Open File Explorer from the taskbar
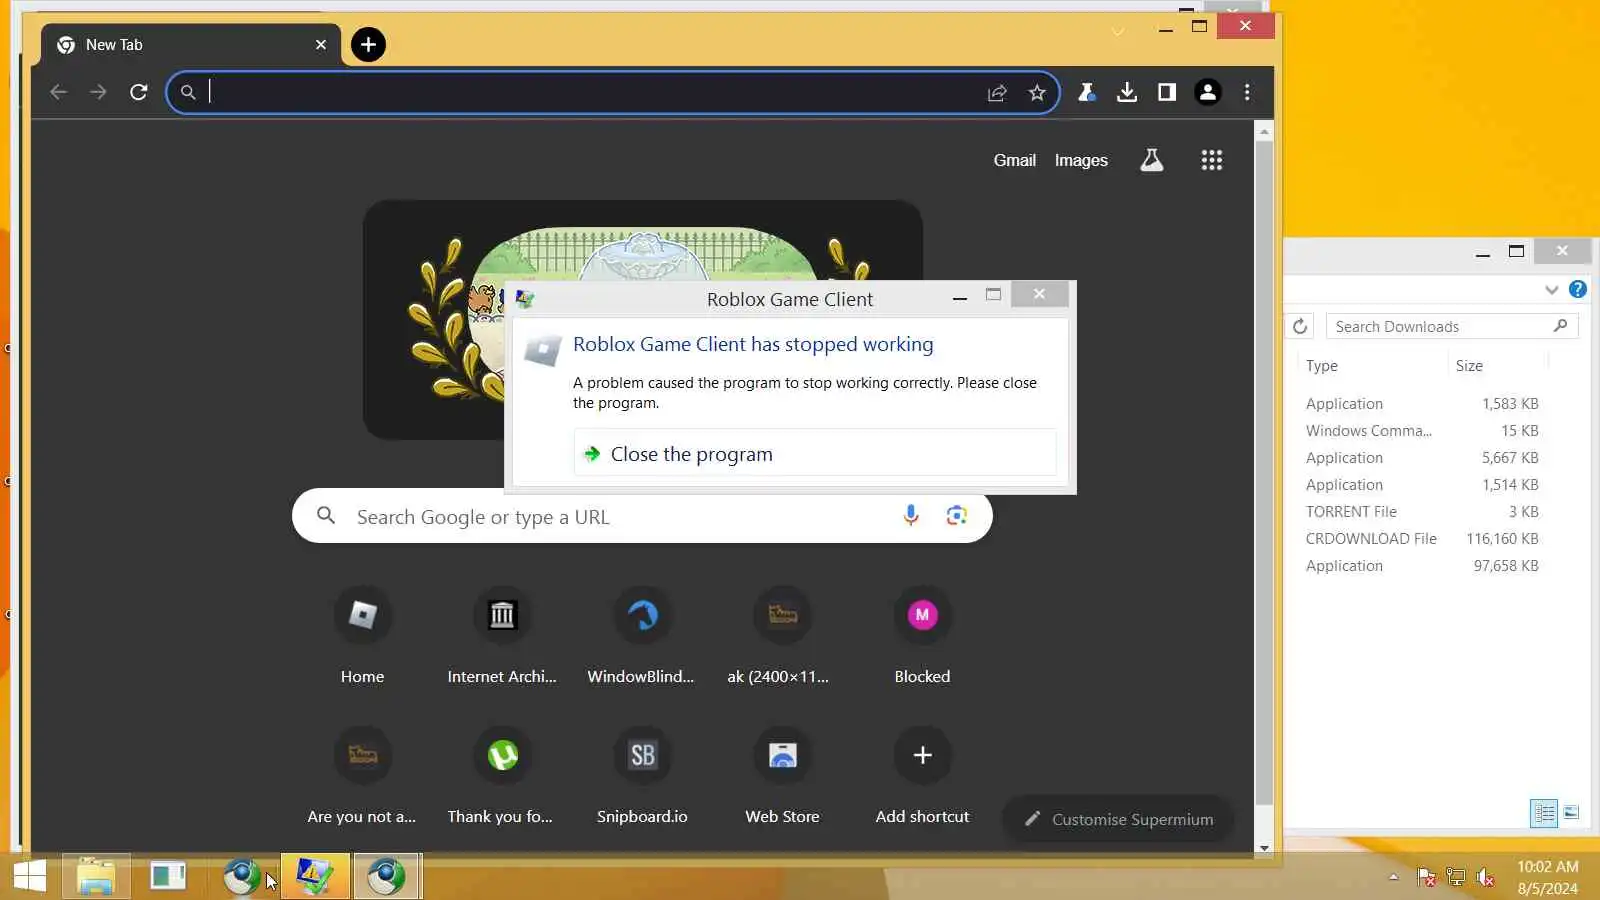The image size is (1600, 900). point(96,877)
